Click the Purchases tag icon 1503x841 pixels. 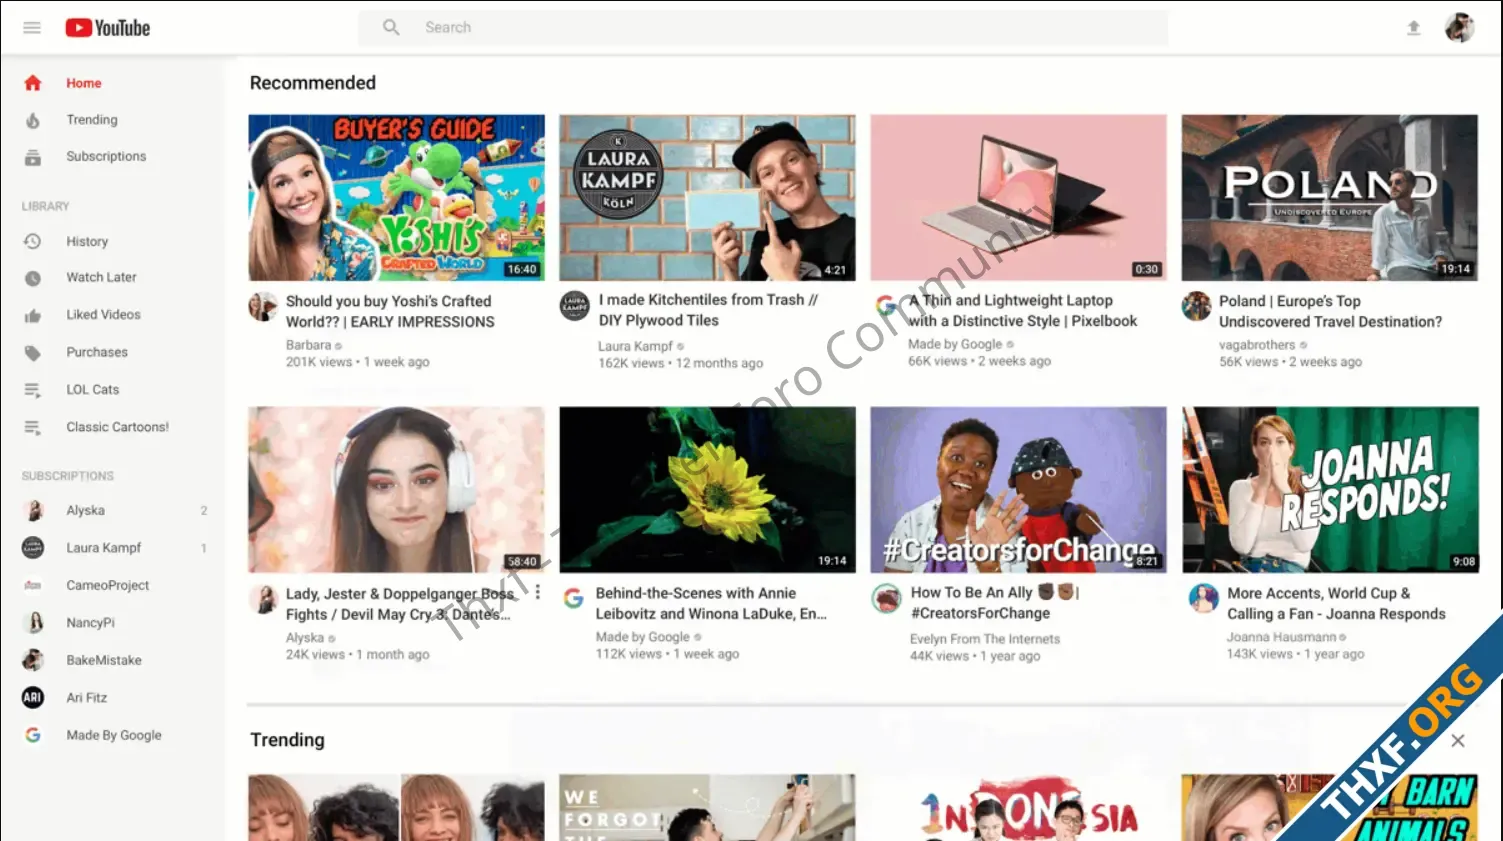click(33, 353)
